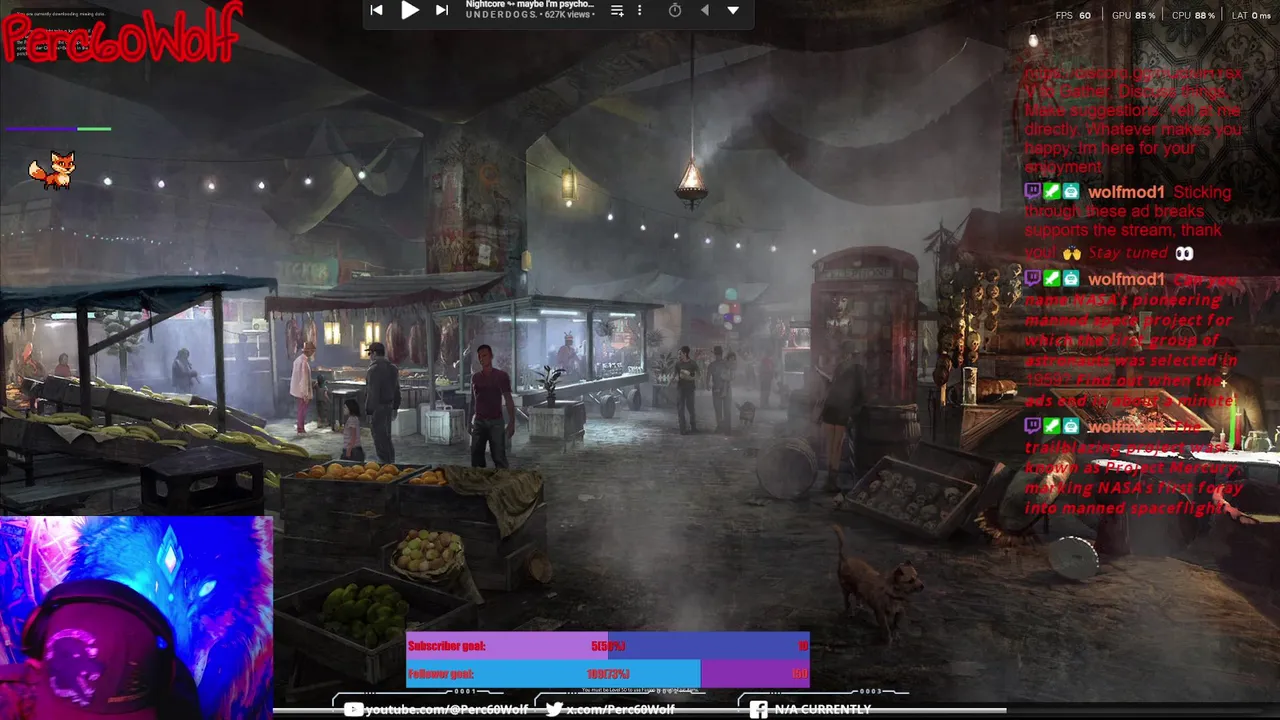
Task: Click the Follower goal progress bar
Action: [608, 674]
